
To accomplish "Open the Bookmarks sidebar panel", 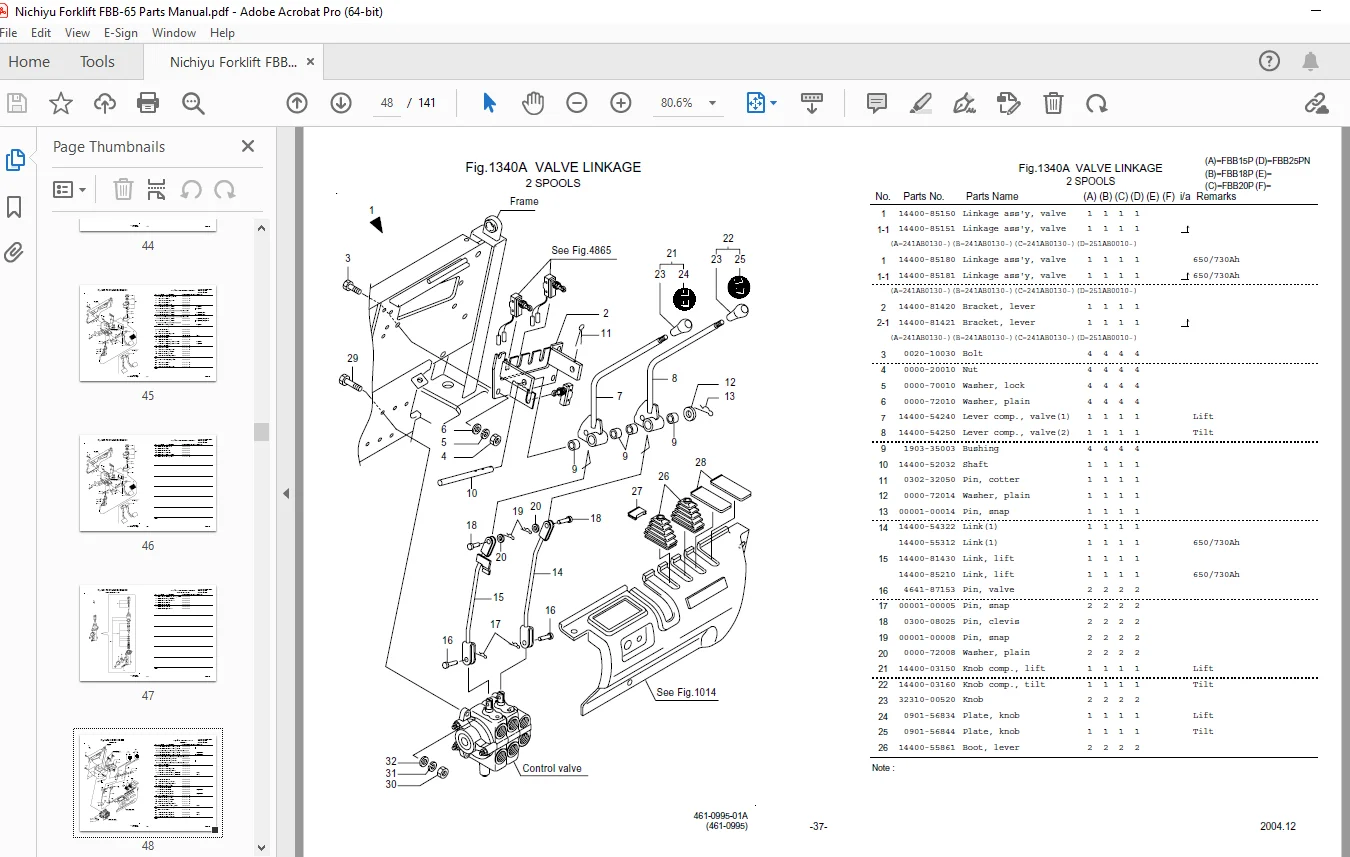I will coord(15,207).
